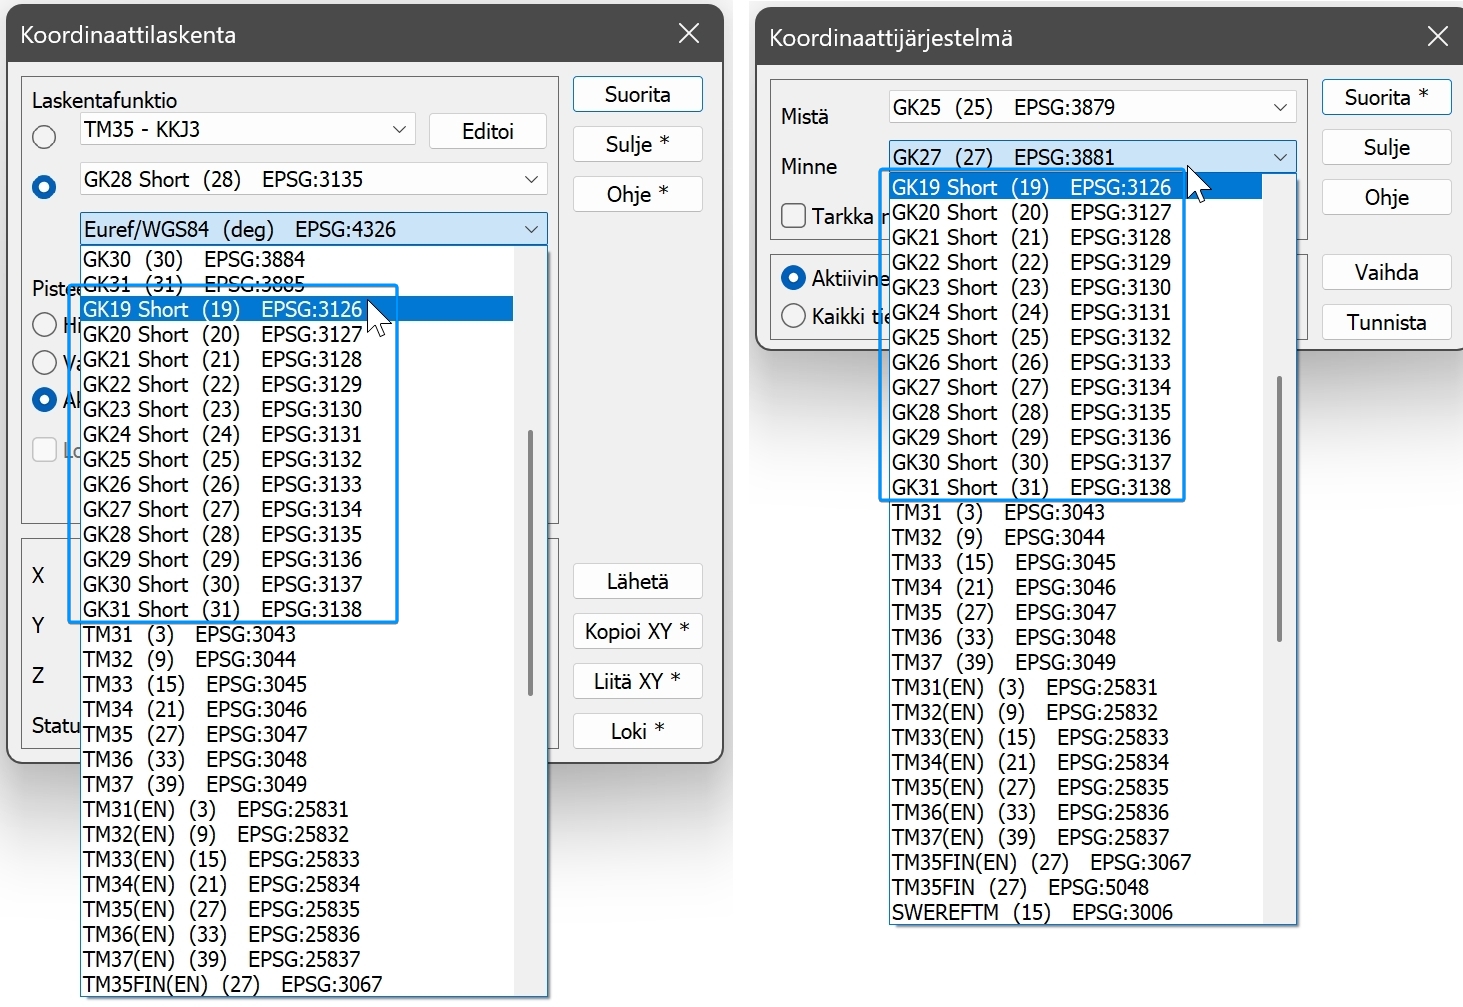Choose the Aktiivinen radio button

tap(794, 278)
